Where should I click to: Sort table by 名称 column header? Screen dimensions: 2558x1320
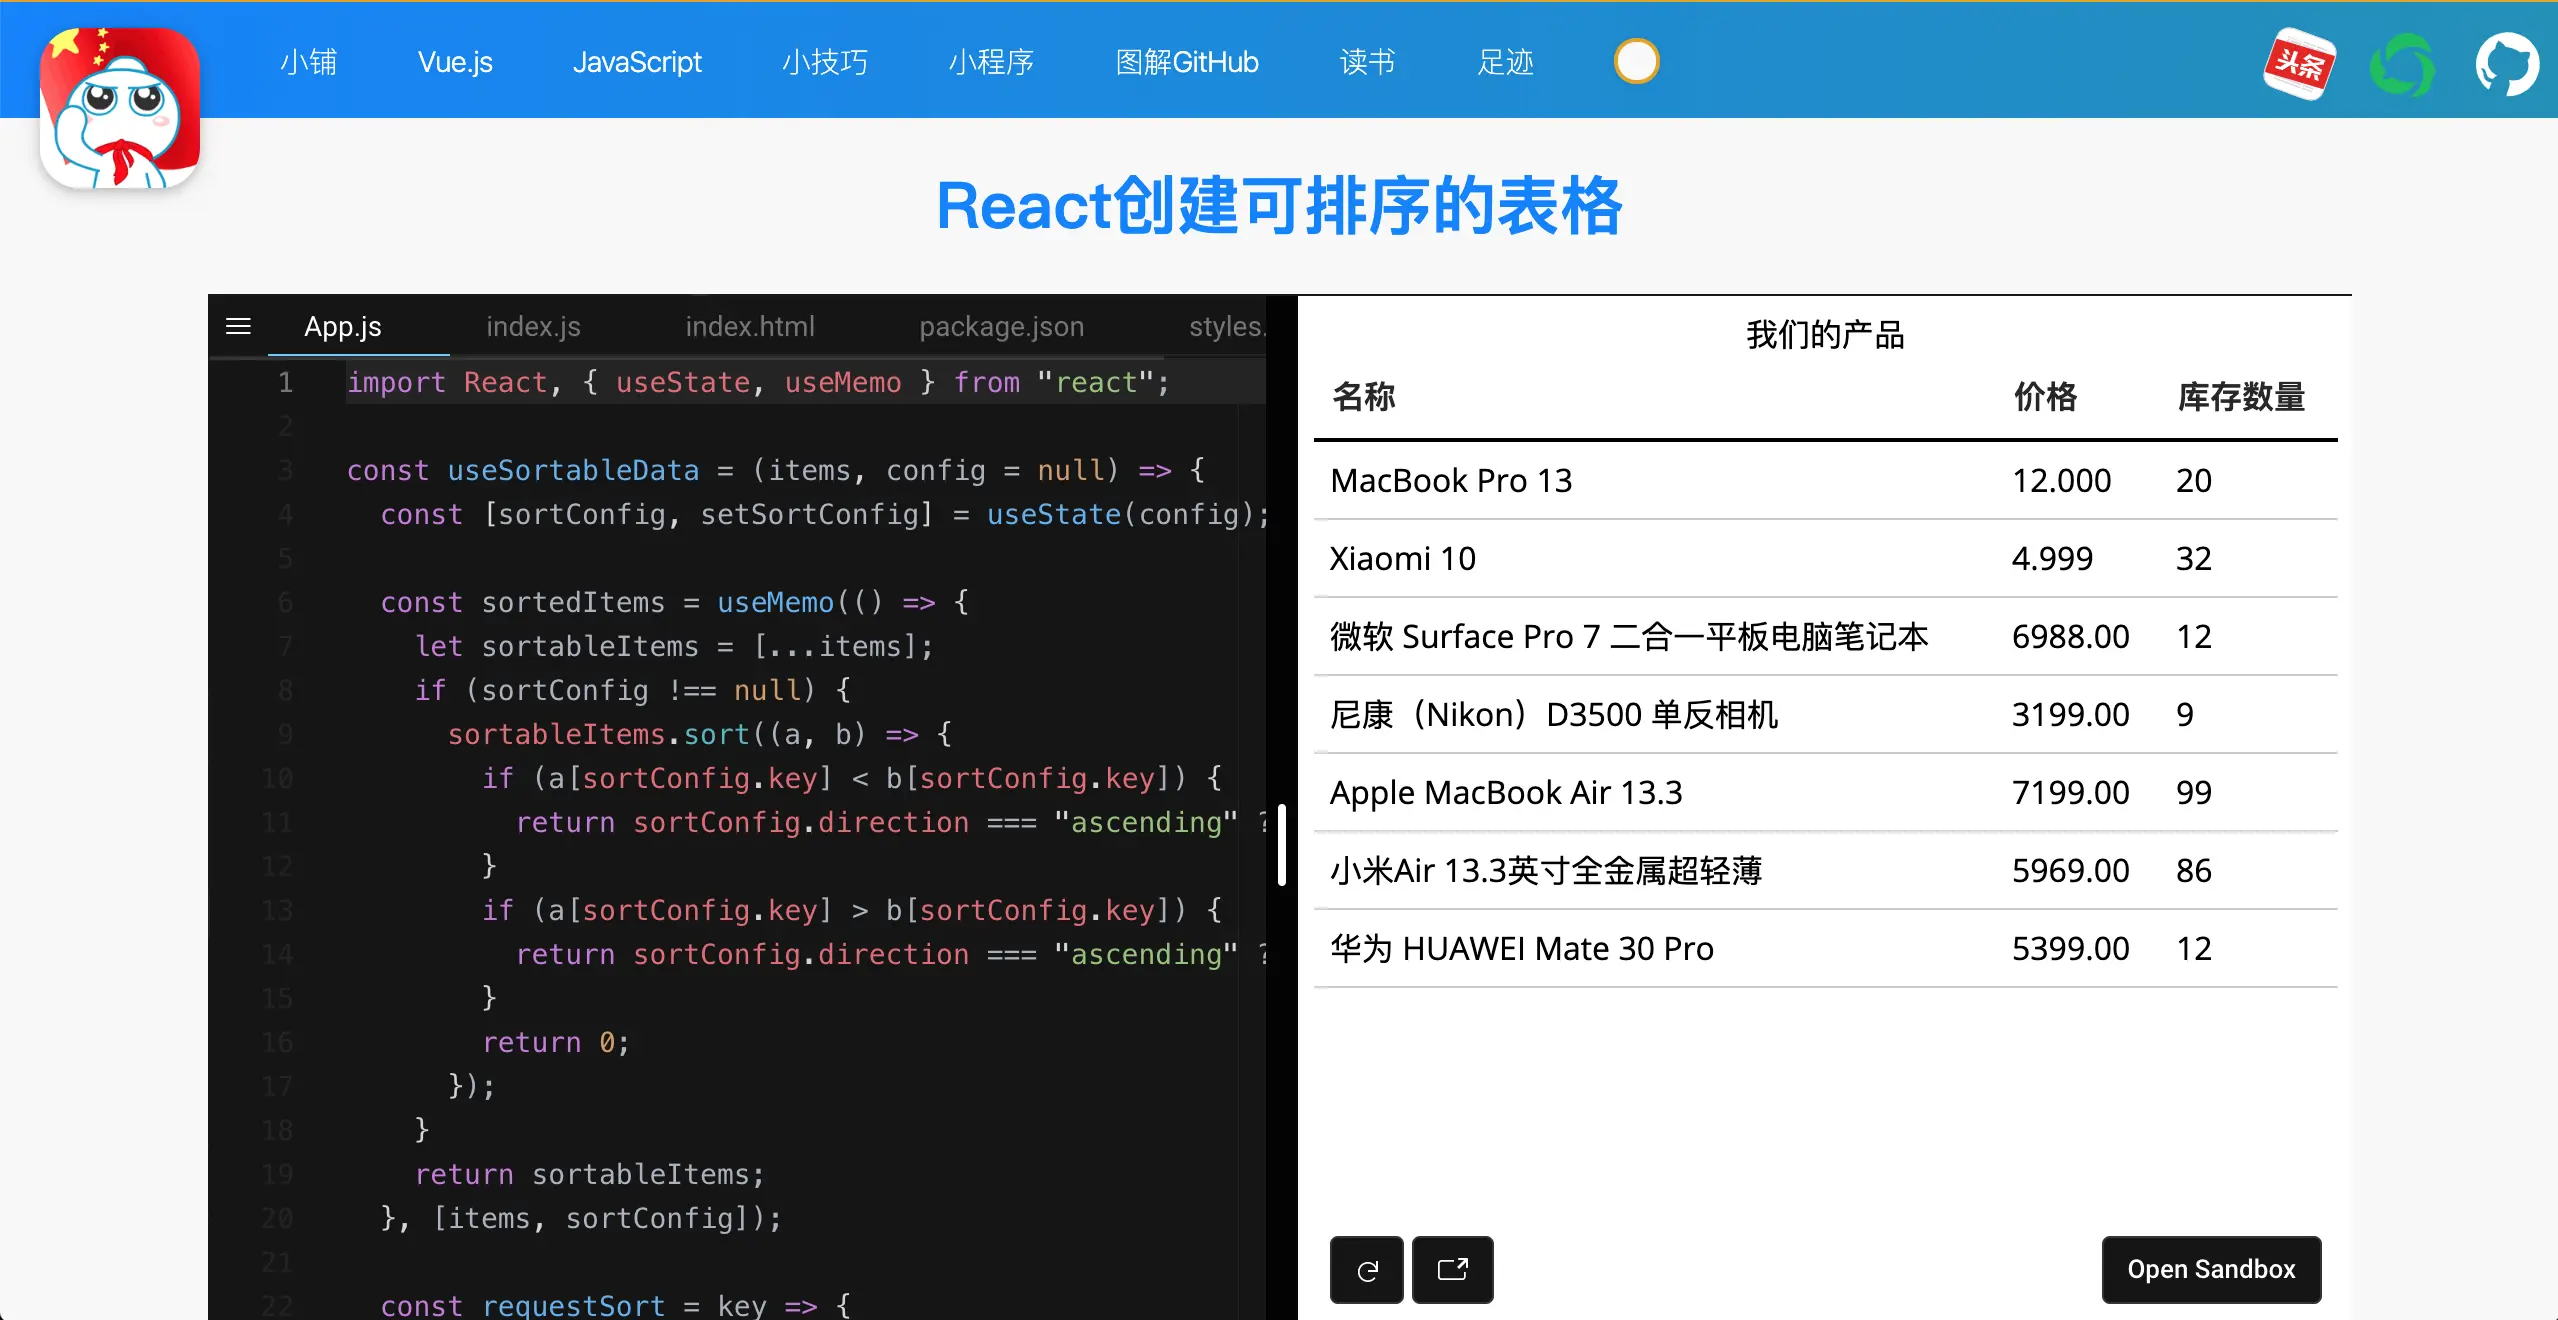pyautogui.click(x=1364, y=397)
